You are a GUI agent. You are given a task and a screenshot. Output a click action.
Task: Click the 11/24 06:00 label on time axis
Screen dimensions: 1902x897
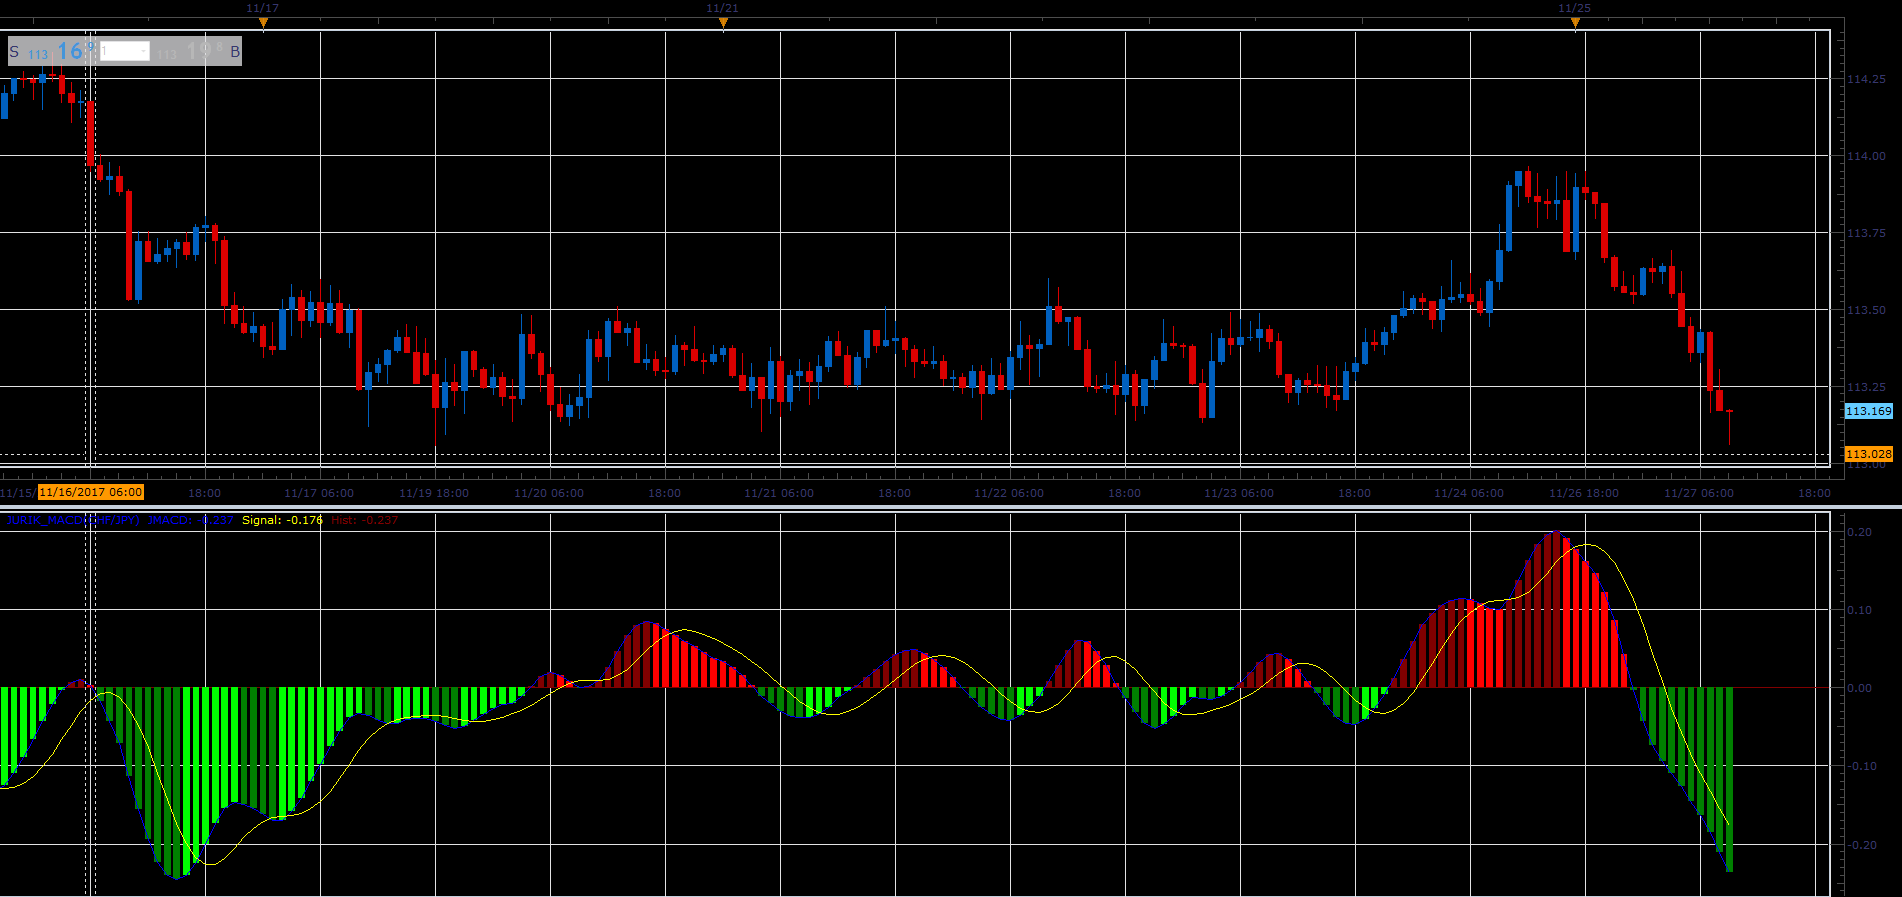click(1468, 493)
